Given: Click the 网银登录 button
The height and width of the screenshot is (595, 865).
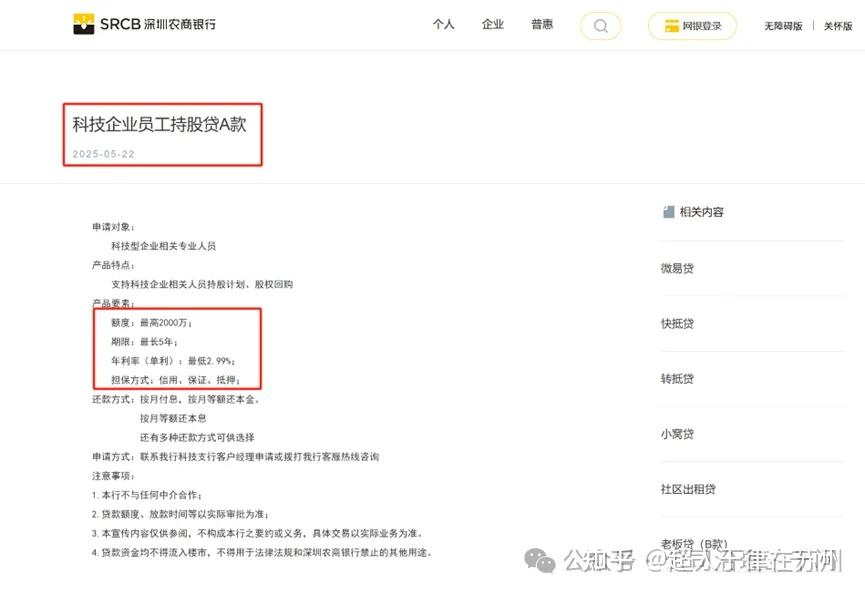Looking at the screenshot, I should click(692, 26).
